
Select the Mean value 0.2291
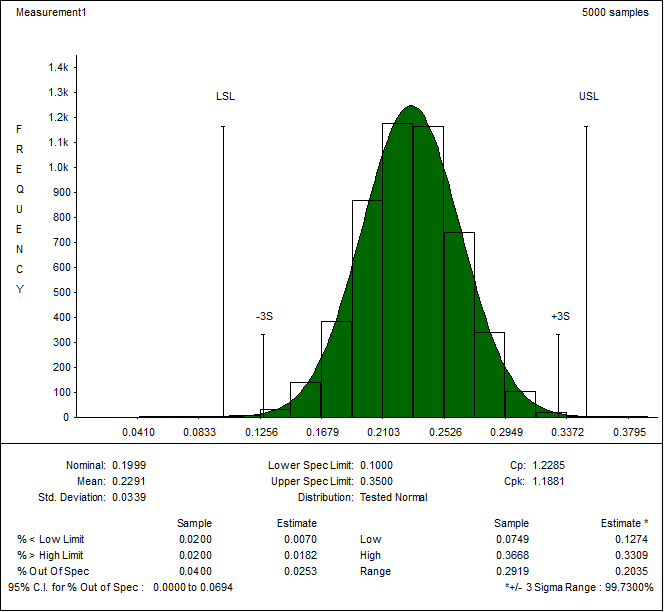click(x=129, y=482)
